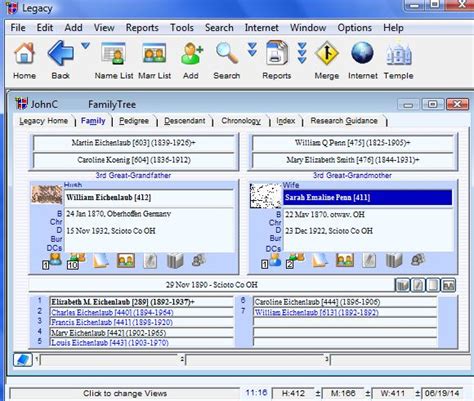This screenshot has width=474, height=401.
Task: Open husband's pictures icon
Action: click(126, 260)
